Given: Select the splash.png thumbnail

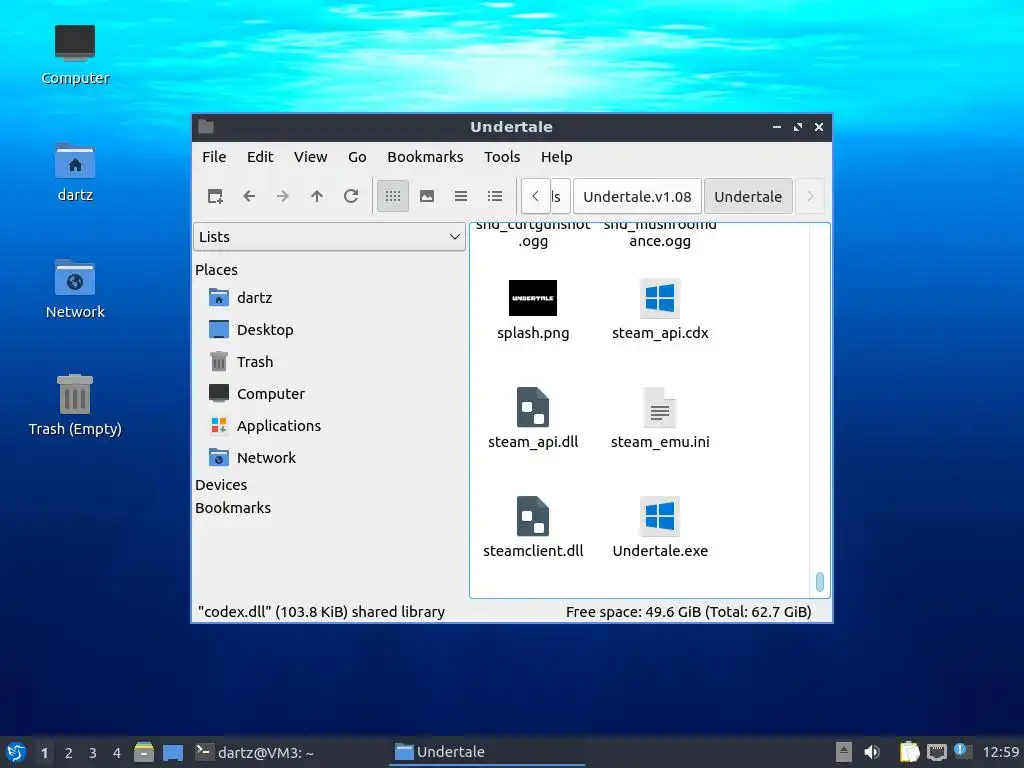Looking at the screenshot, I should click(533, 298).
